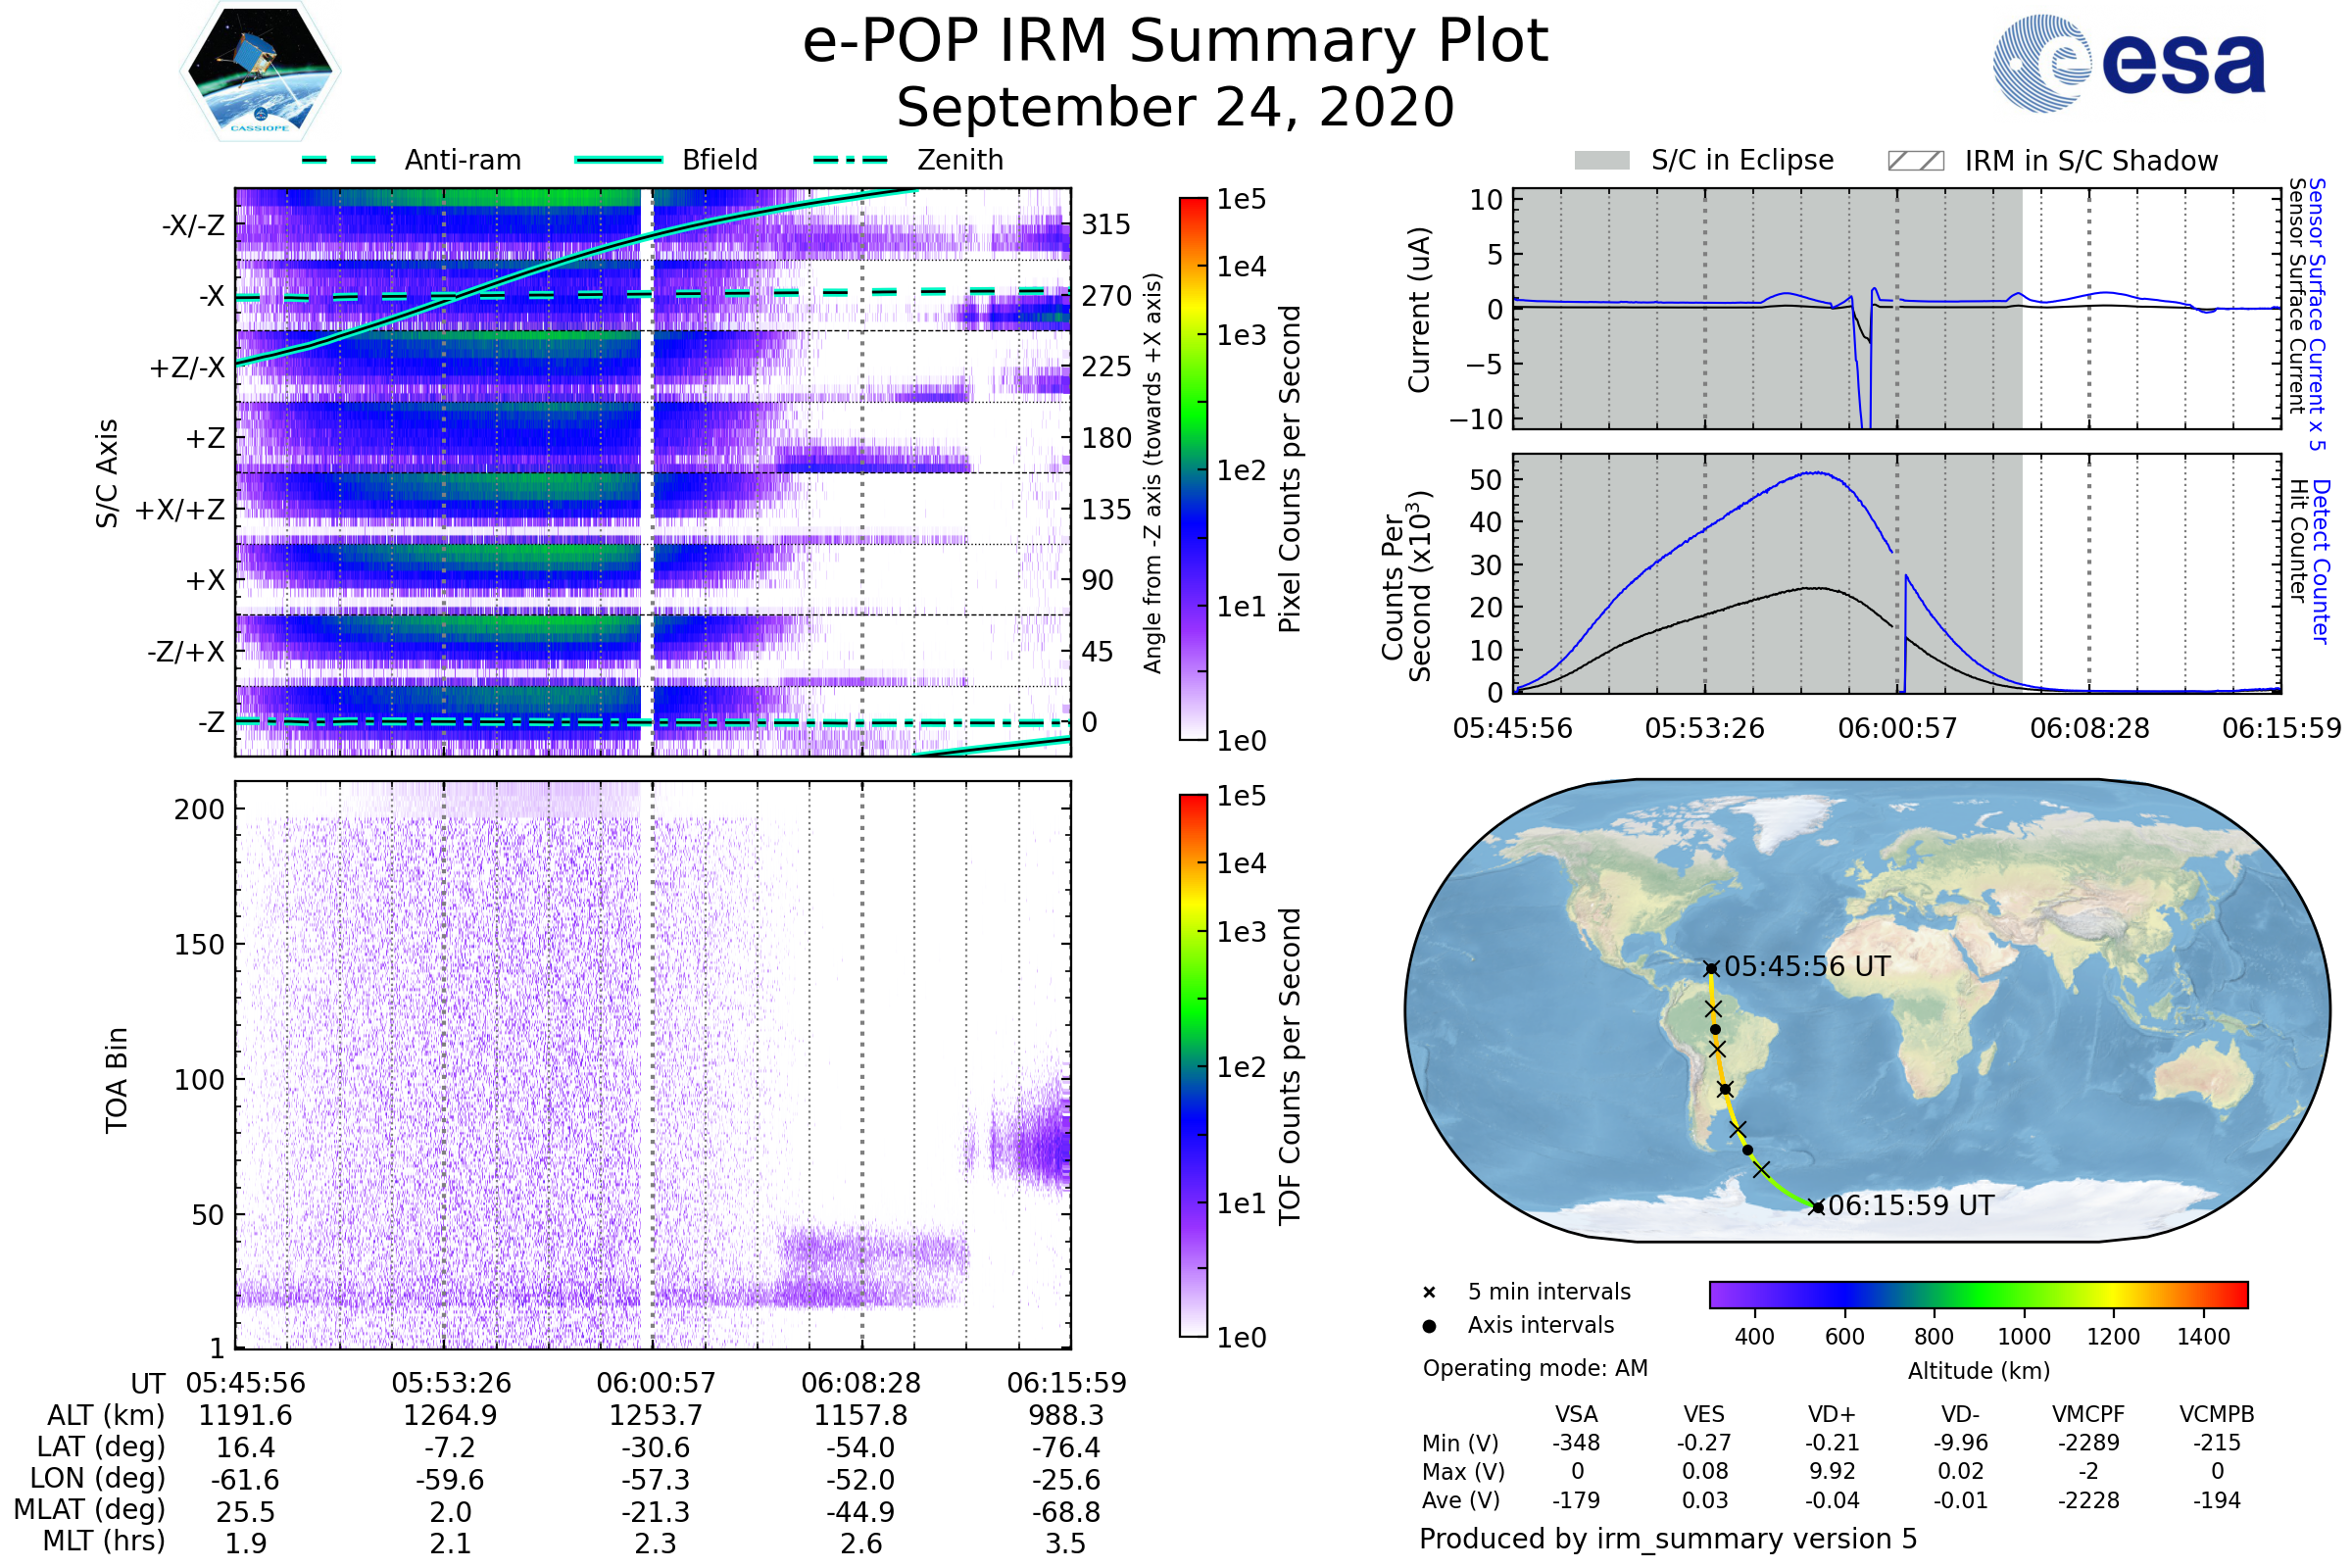Image resolution: width=2352 pixels, height=1568 pixels.
Task: Click the VMCPF voltage column header
Action: click(x=2088, y=1414)
